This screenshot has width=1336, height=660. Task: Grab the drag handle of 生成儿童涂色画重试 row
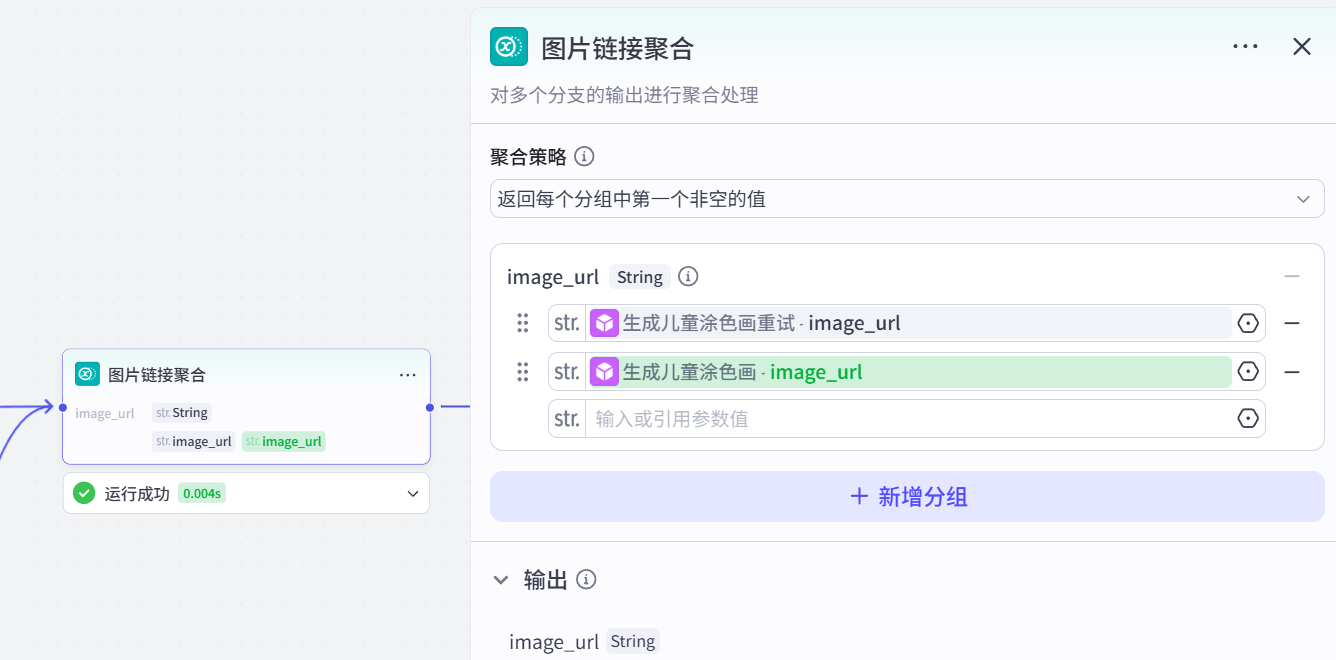pos(522,323)
